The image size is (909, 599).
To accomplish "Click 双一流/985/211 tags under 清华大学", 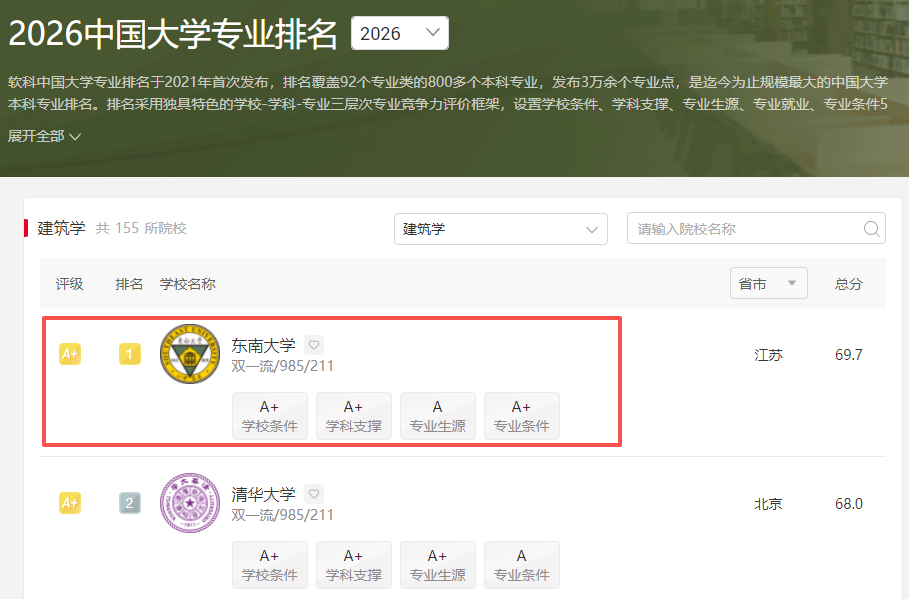I will click(282, 515).
